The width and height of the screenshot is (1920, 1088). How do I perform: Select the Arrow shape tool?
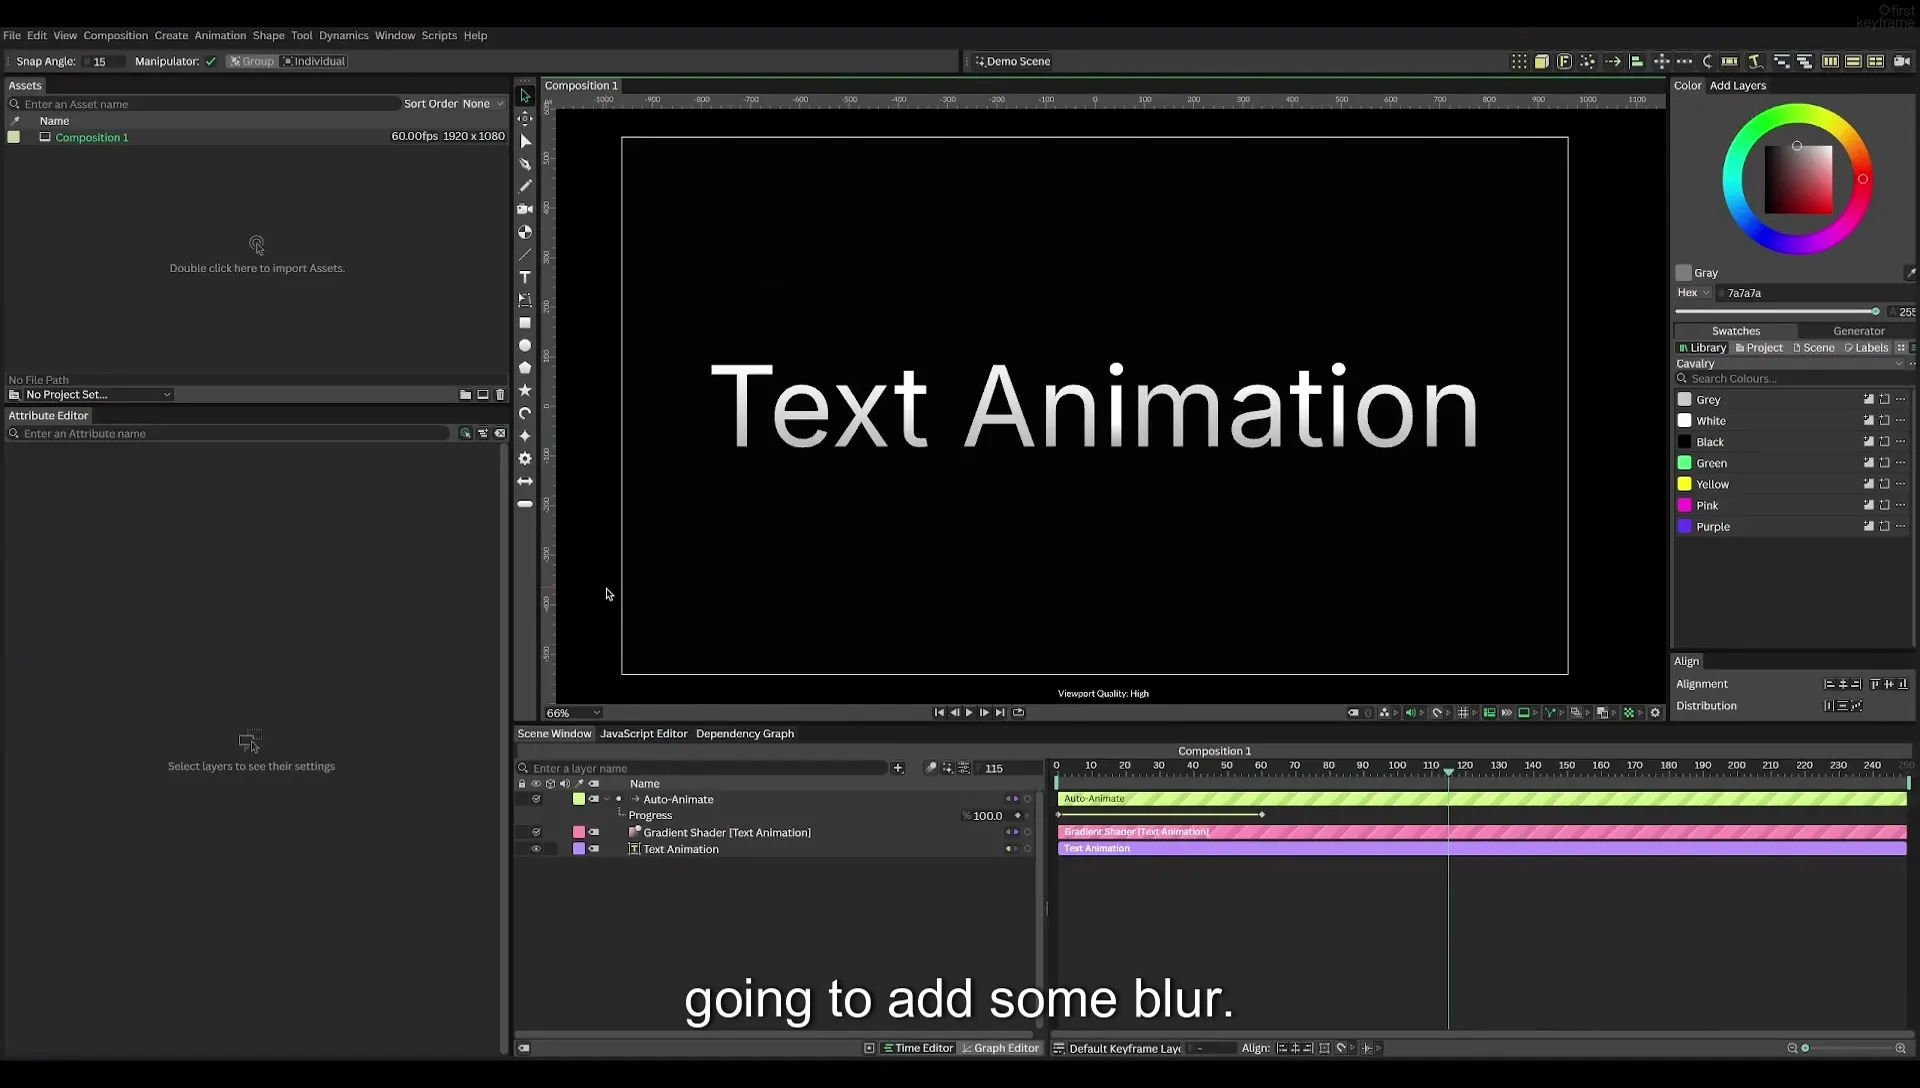tap(524, 481)
